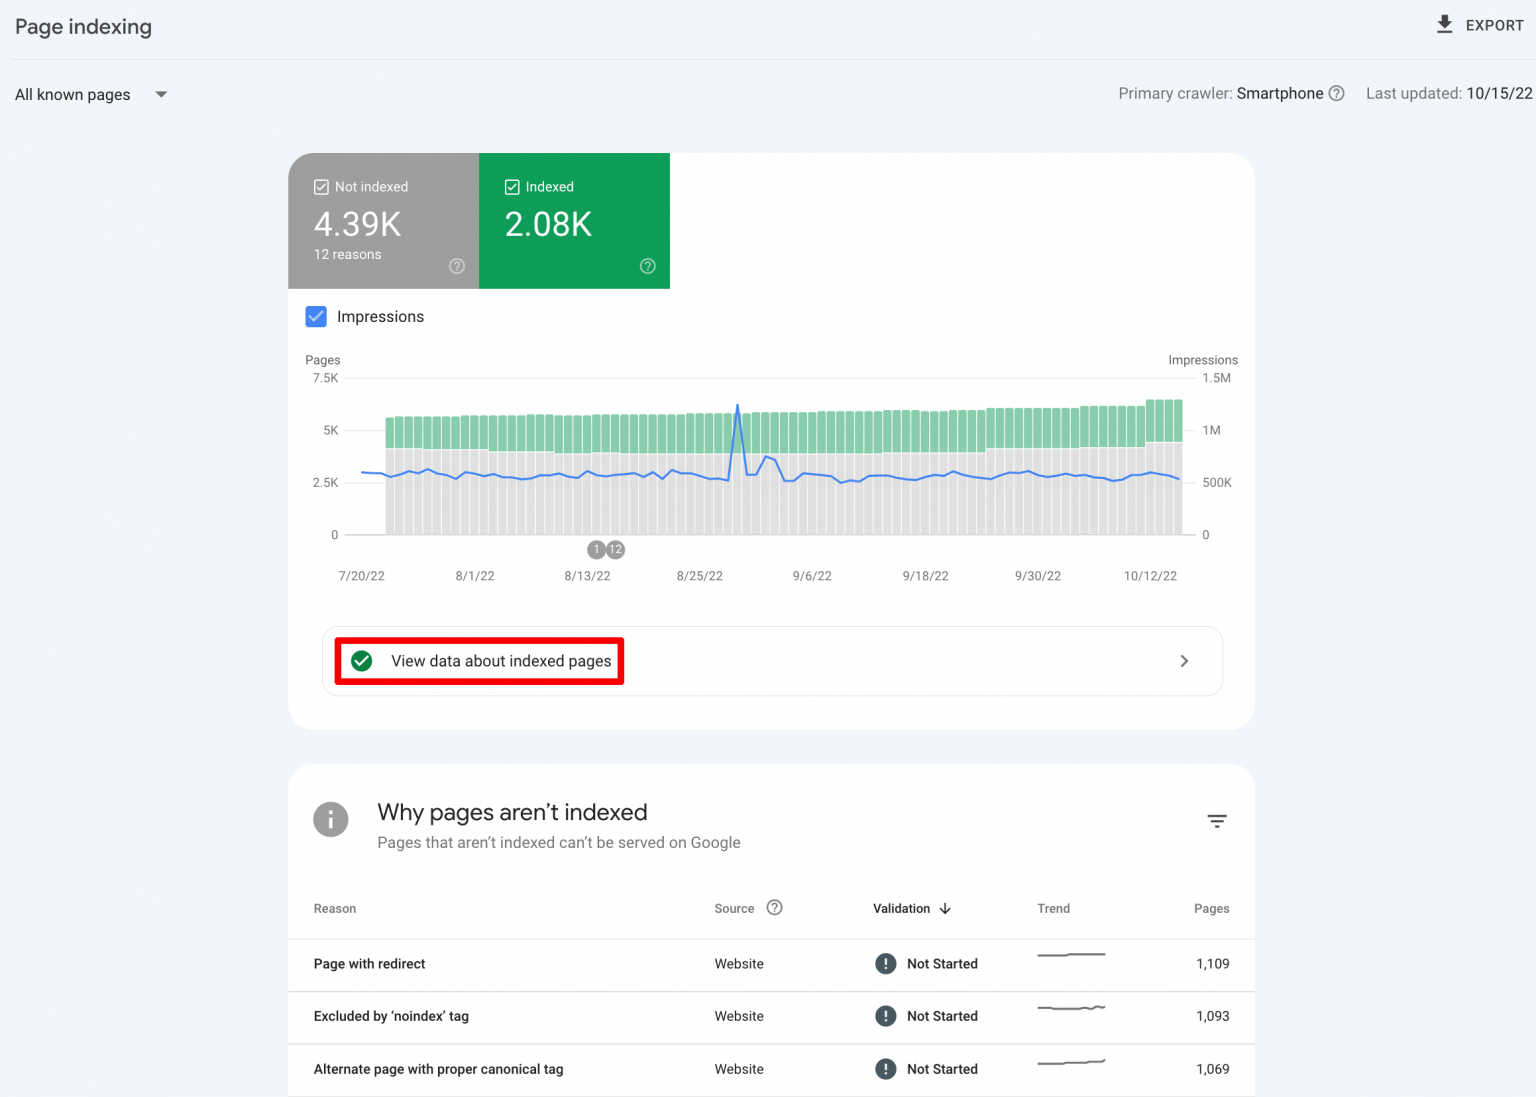Image resolution: width=1536 pixels, height=1097 pixels.
Task: Click View data about indexed pages
Action: pos(500,661)
